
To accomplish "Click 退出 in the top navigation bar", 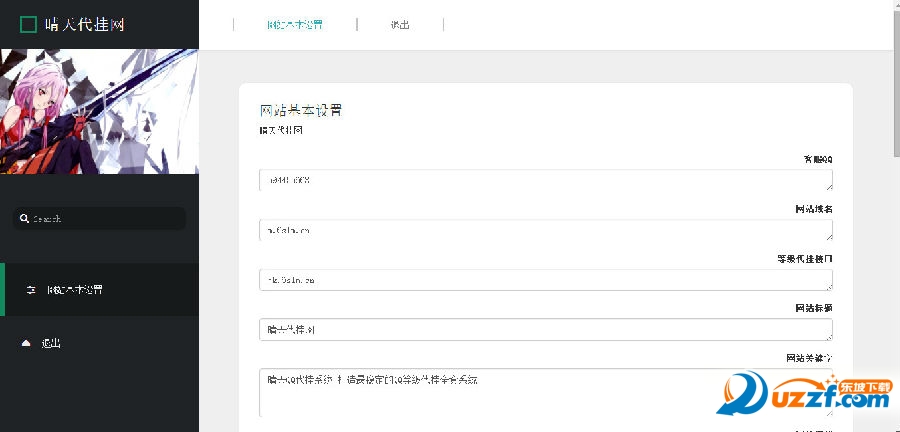I will [400, 25].
